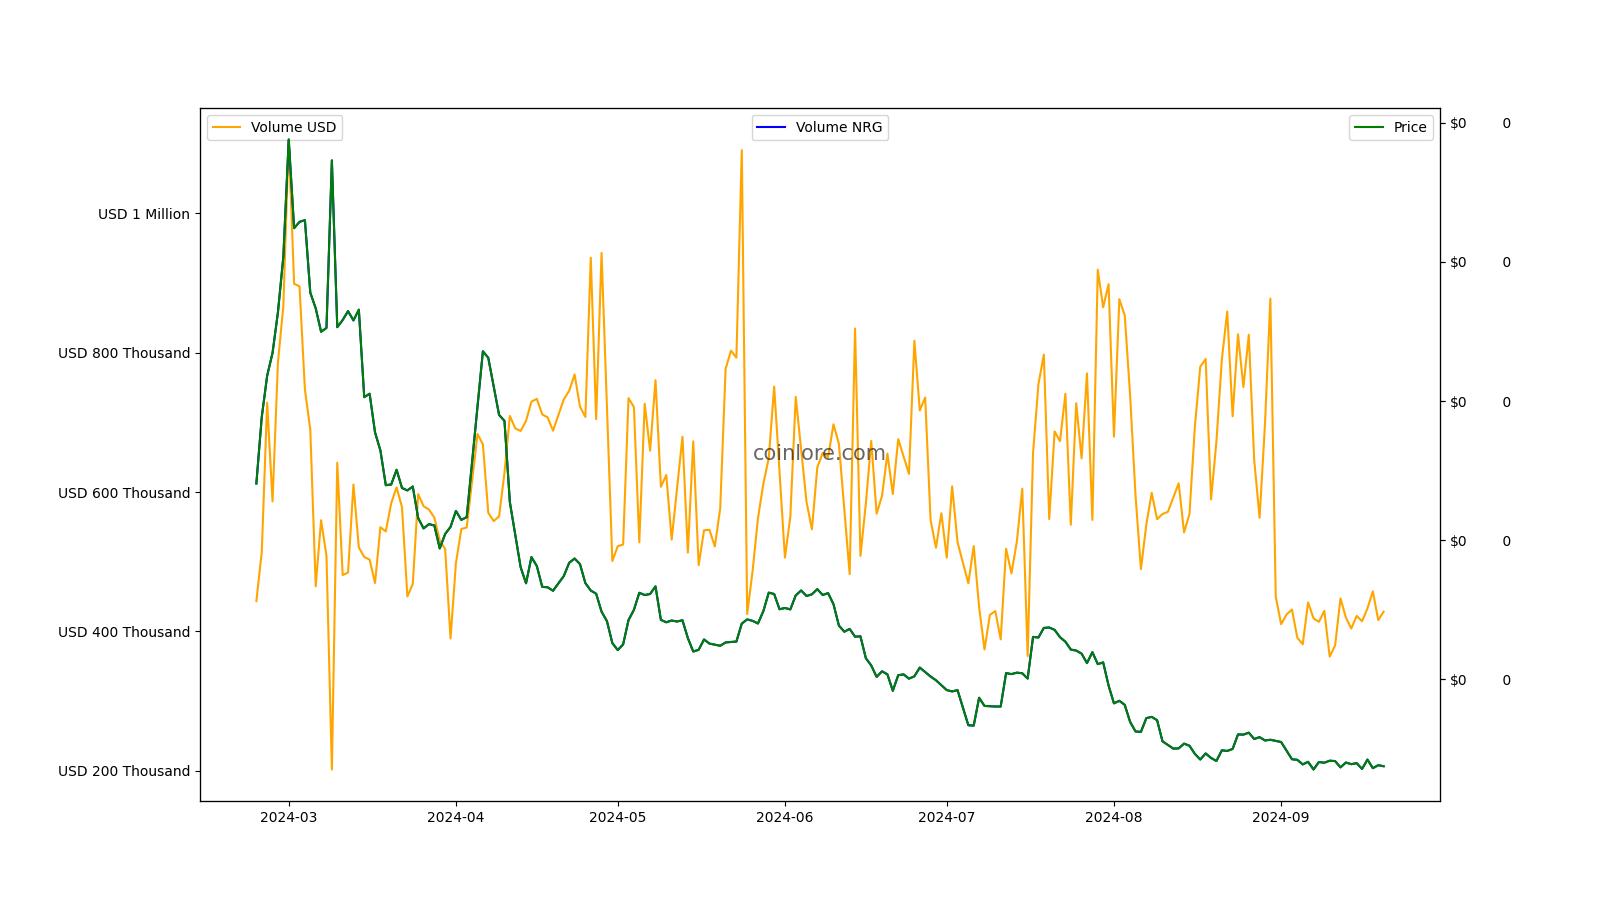Click the Volume USD legend entry
The width and height of the screenshot is (1600, 900).
click(275, 127)
